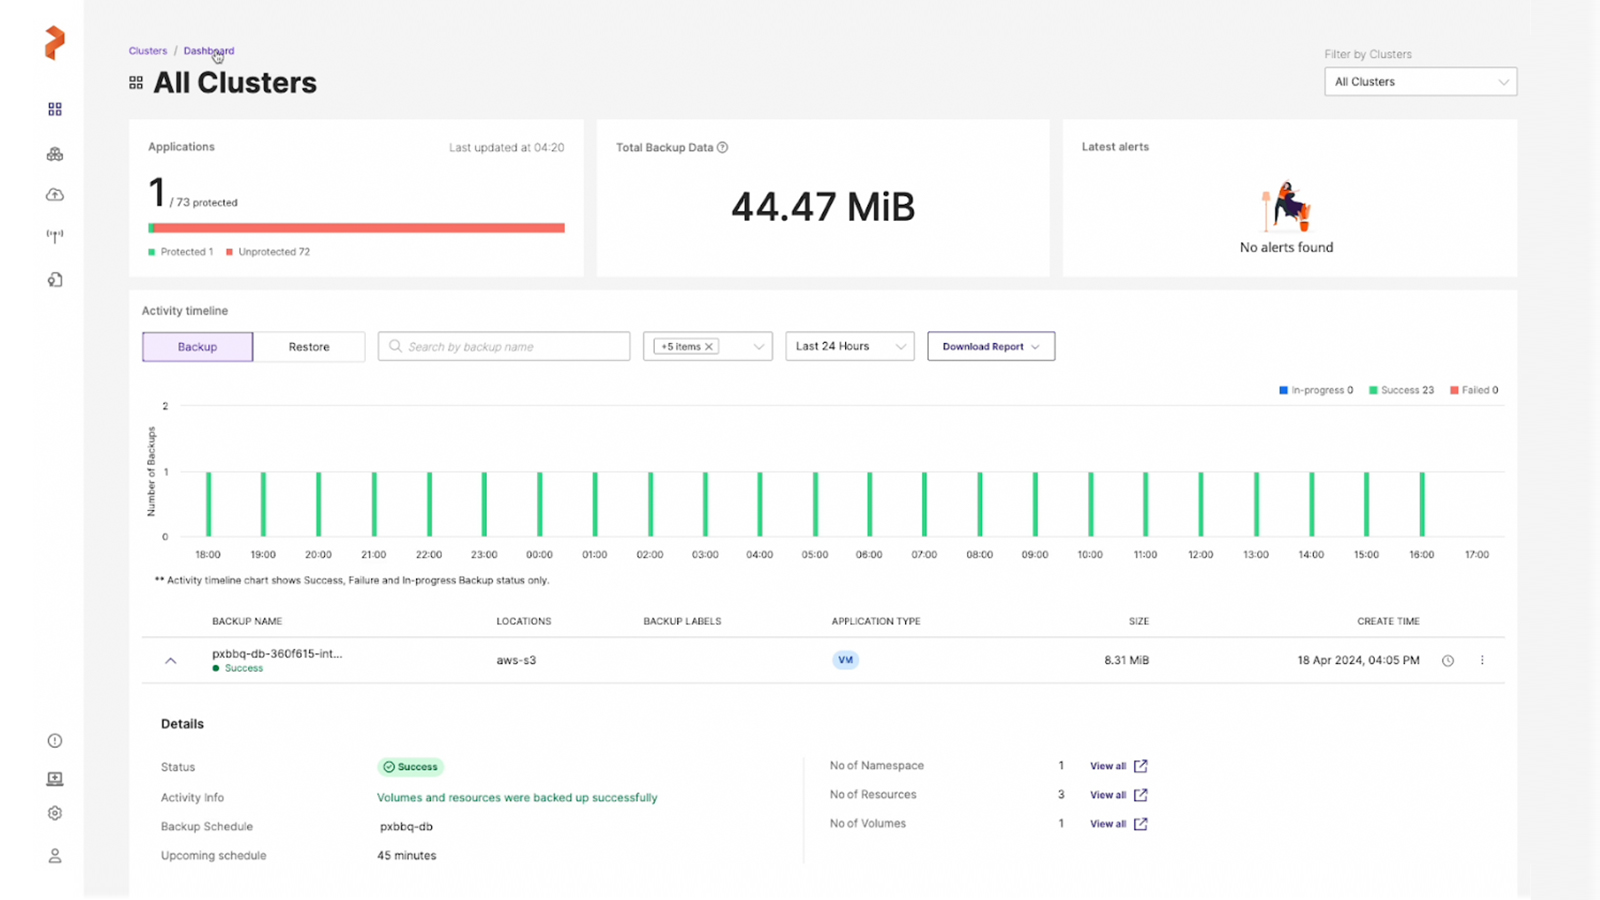Open the cloud backup icon in sidebar

pos(55,195)
